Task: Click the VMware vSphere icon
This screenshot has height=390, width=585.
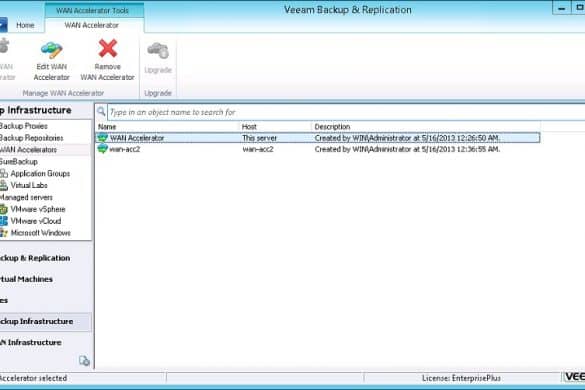Action: (4, 209)
